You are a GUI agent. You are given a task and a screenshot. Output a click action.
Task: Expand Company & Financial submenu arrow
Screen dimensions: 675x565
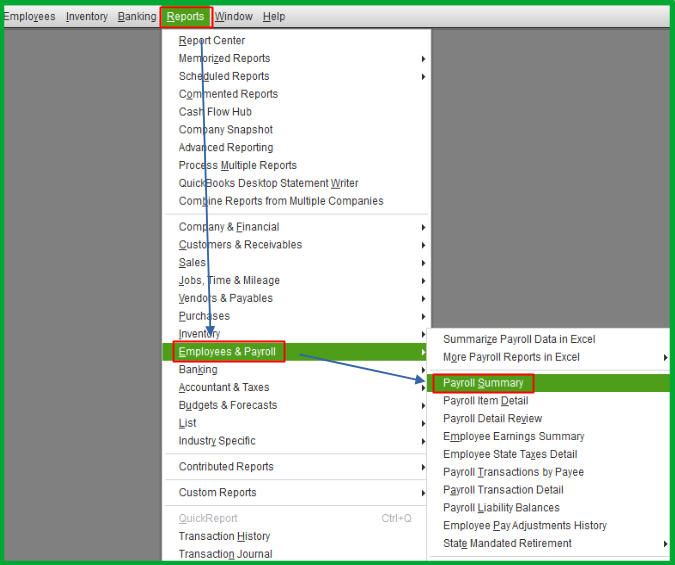(x=423, y=227)
